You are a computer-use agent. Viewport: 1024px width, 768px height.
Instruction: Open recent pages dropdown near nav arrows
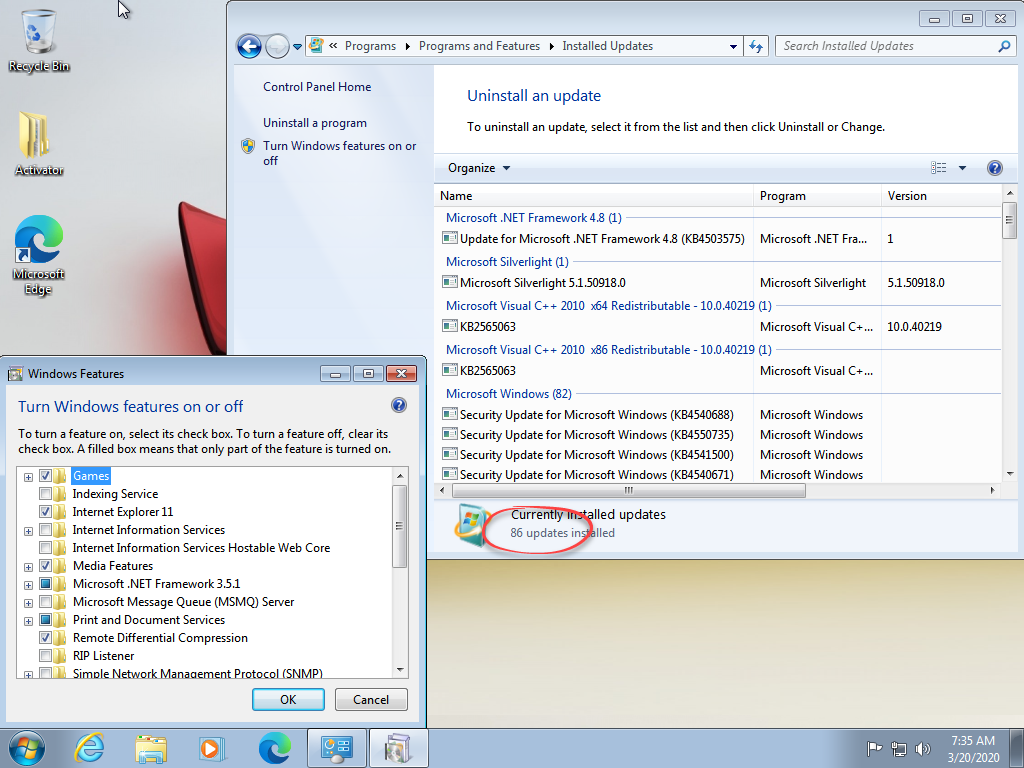click(x=297, y=47)
